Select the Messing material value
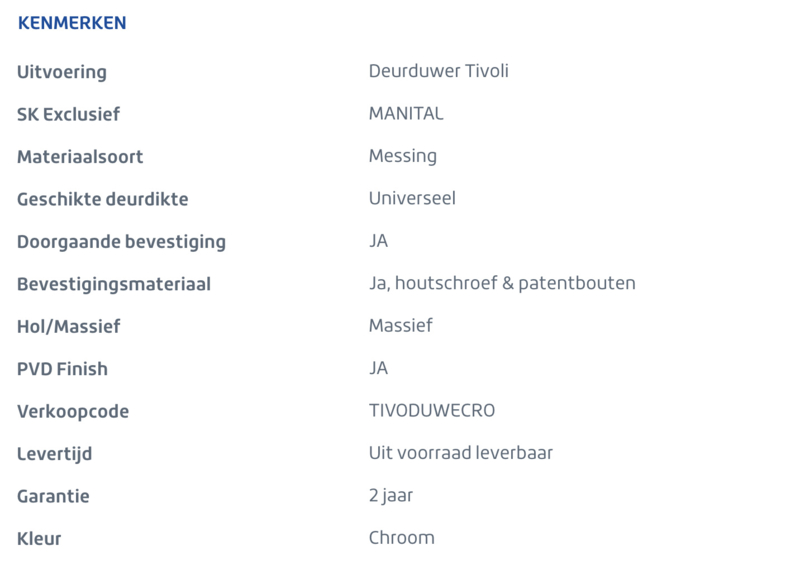The image size is (800, 584). (x=403, y=156)
